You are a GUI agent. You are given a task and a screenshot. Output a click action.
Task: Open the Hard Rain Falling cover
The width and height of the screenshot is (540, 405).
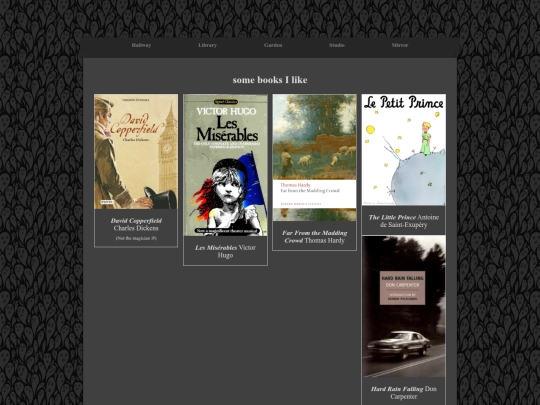coord(404,307)
